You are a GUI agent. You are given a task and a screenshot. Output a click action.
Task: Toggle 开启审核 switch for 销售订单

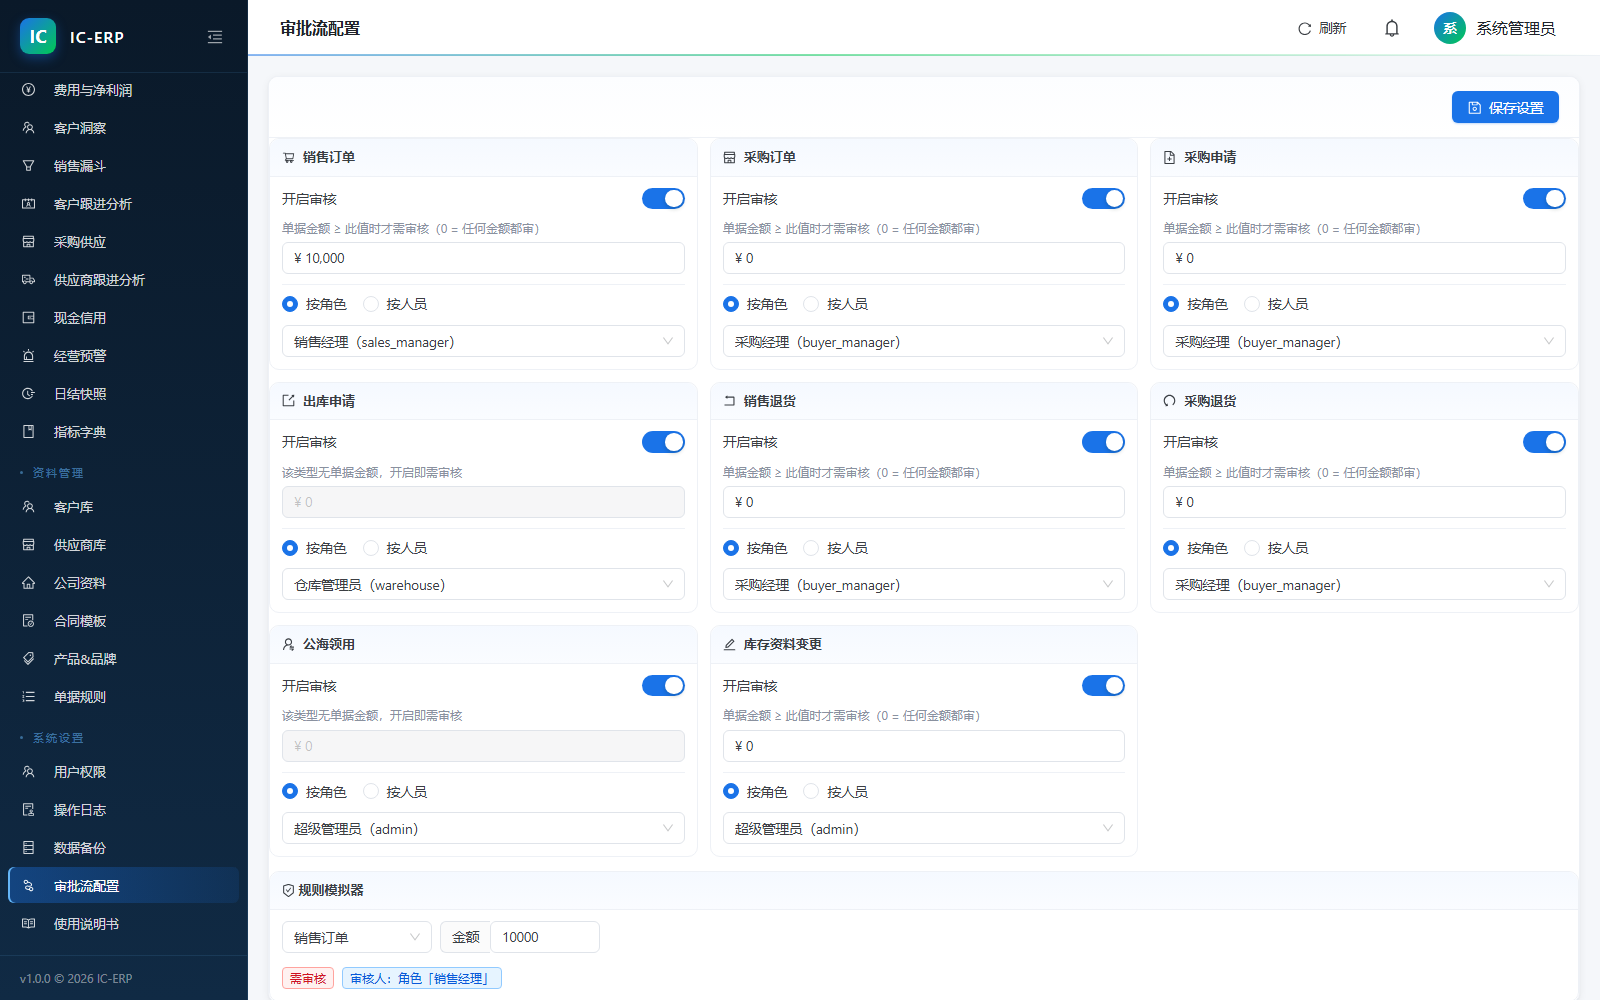(x=663, y=199)
